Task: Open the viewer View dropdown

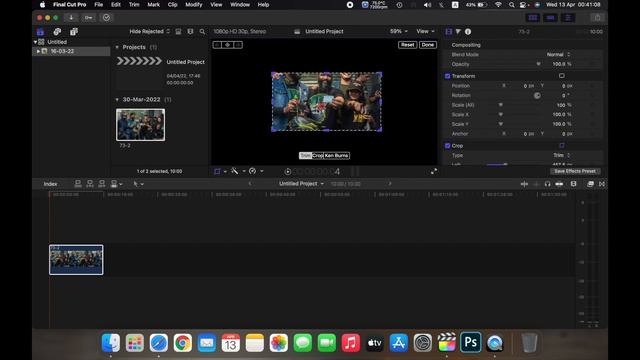Action: (x=425, y=31)
